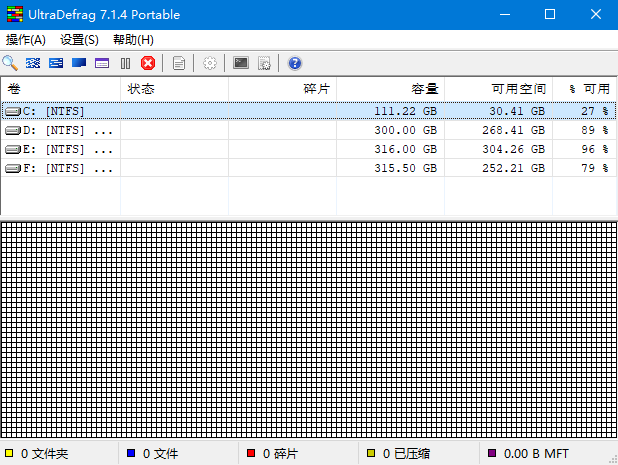Click the Optimize MFT toolbar icon
618x465 pixels.
[x=102, y=63]
